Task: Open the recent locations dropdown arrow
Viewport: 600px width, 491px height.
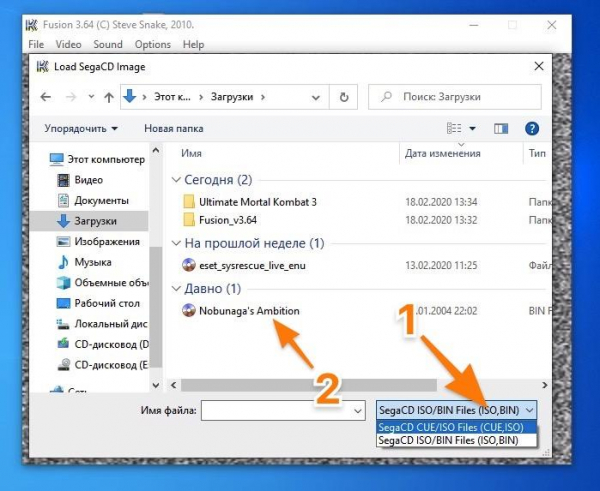Action: (91, 97)
